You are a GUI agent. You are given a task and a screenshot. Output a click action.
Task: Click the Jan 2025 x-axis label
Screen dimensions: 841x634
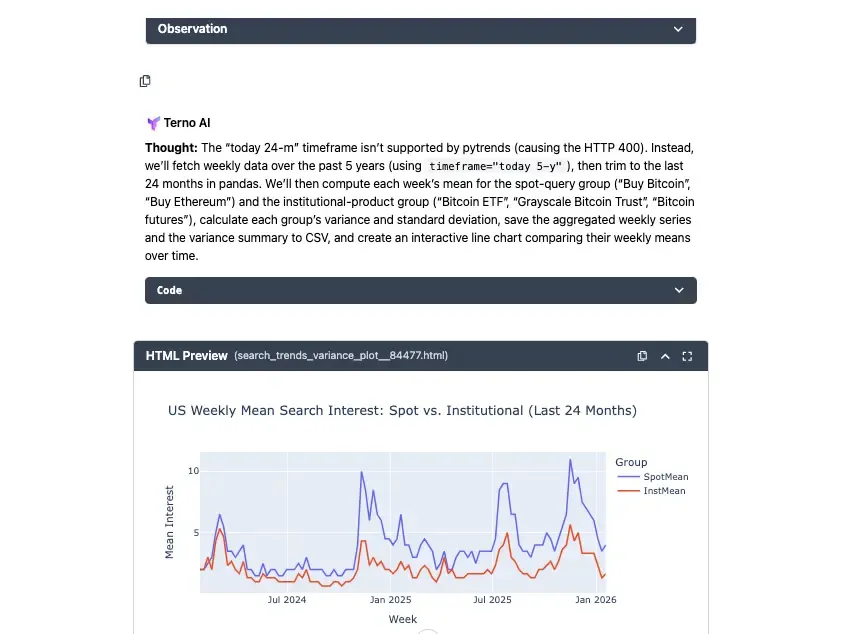(x=390, y=601)
